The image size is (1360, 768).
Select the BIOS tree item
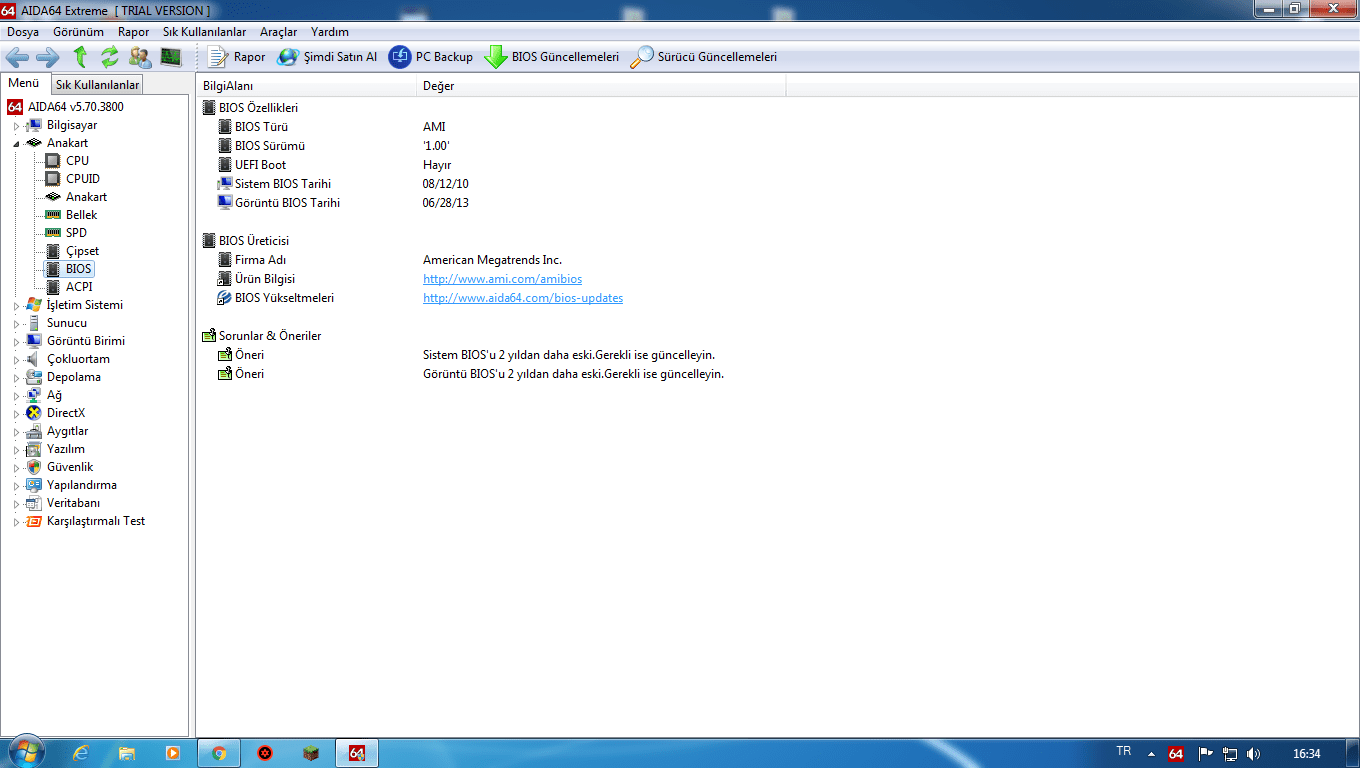[79, 269]
